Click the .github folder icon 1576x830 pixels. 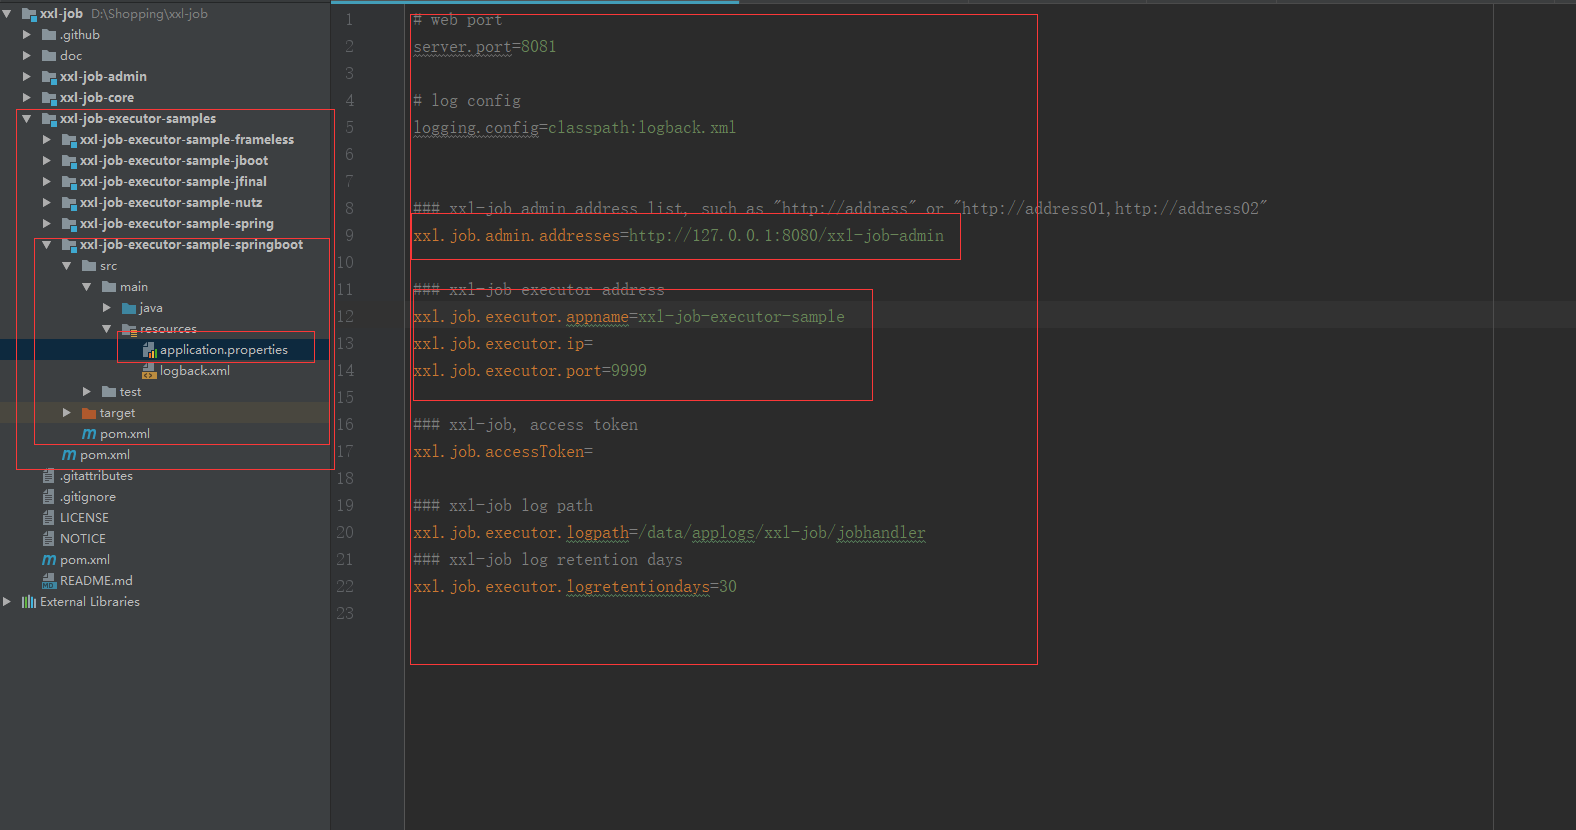(49, 35)
